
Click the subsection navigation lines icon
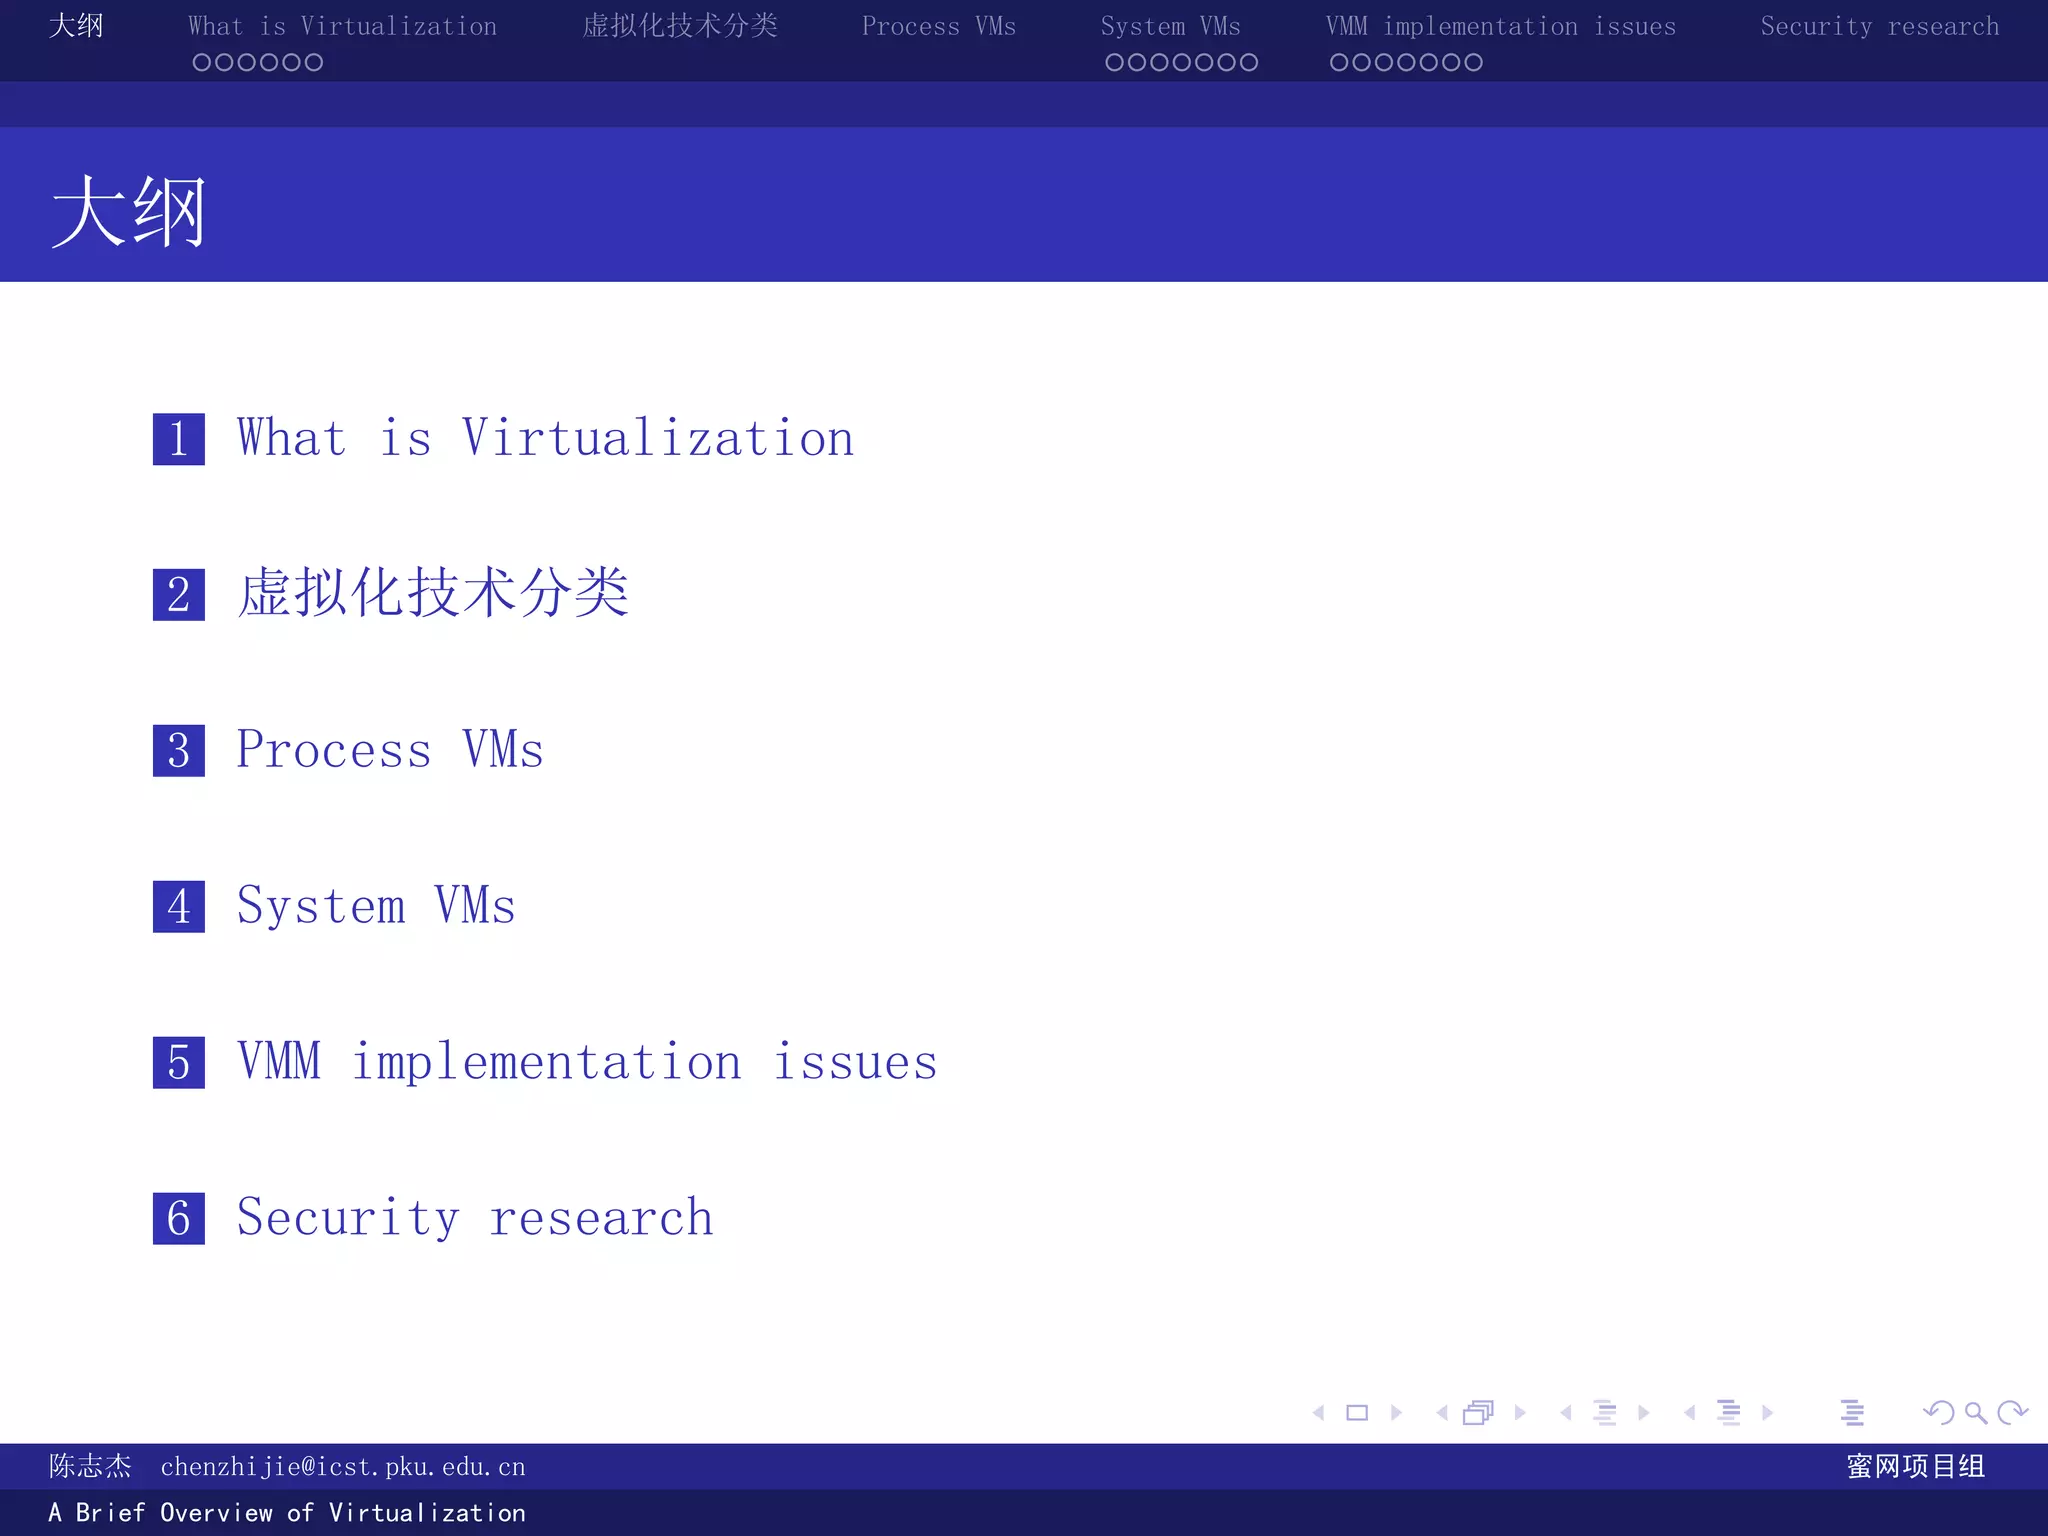(1605, 1412)
